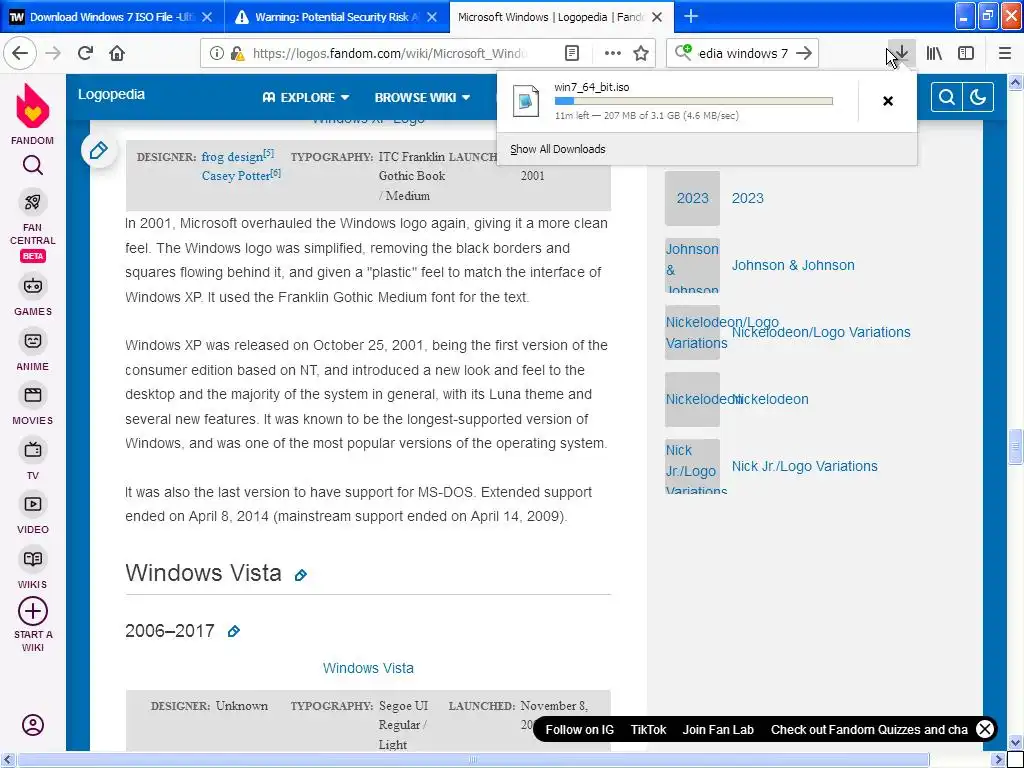Expand the BROWSE WIKI dropdown menu
The image size is (1024, 768).
point(422,97)
